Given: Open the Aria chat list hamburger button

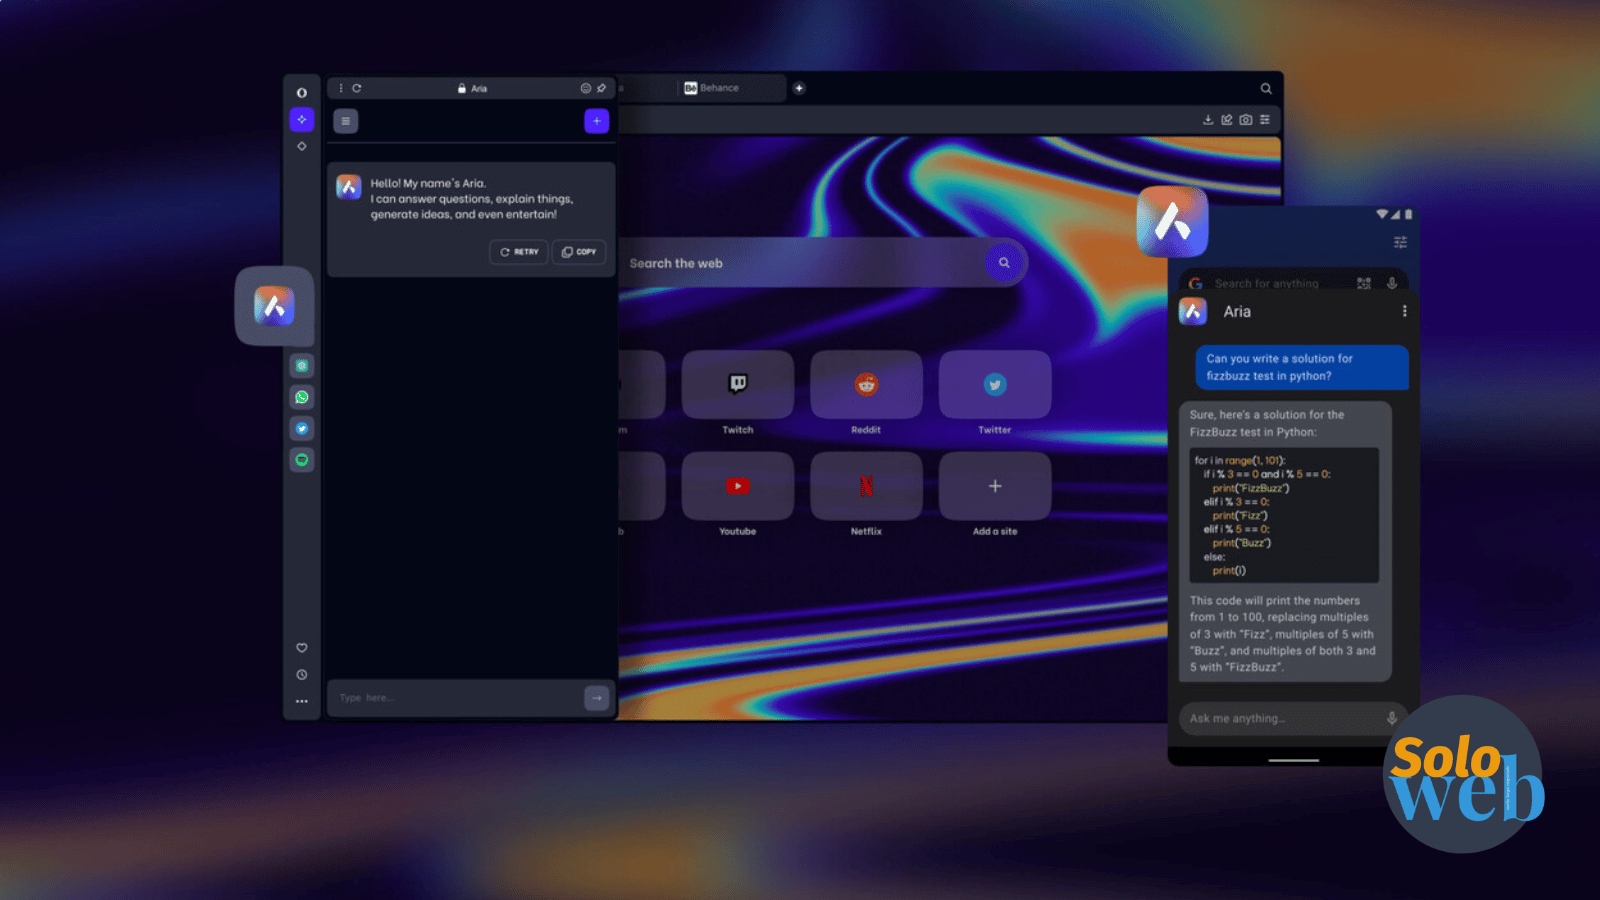Looking at the screenshot, I should point(345,121).
